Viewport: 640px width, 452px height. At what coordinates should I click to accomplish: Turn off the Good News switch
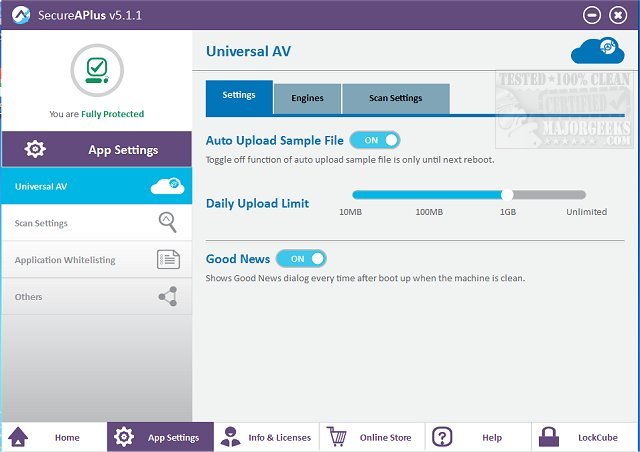pos(301,258)
